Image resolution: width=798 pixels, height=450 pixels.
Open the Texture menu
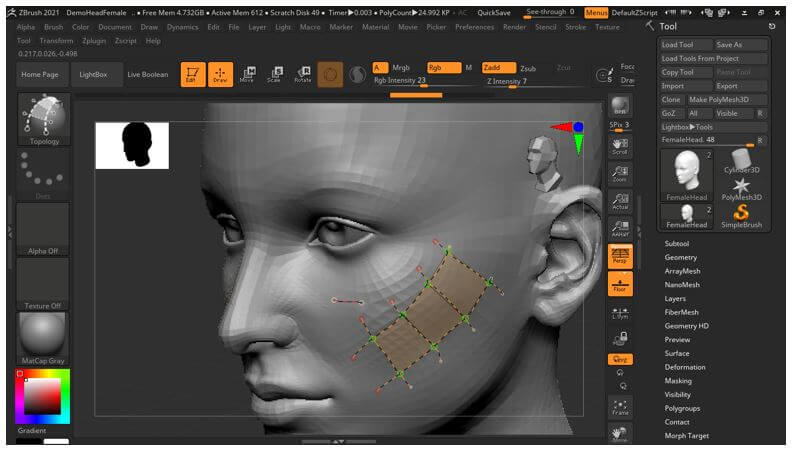[608, 27]
